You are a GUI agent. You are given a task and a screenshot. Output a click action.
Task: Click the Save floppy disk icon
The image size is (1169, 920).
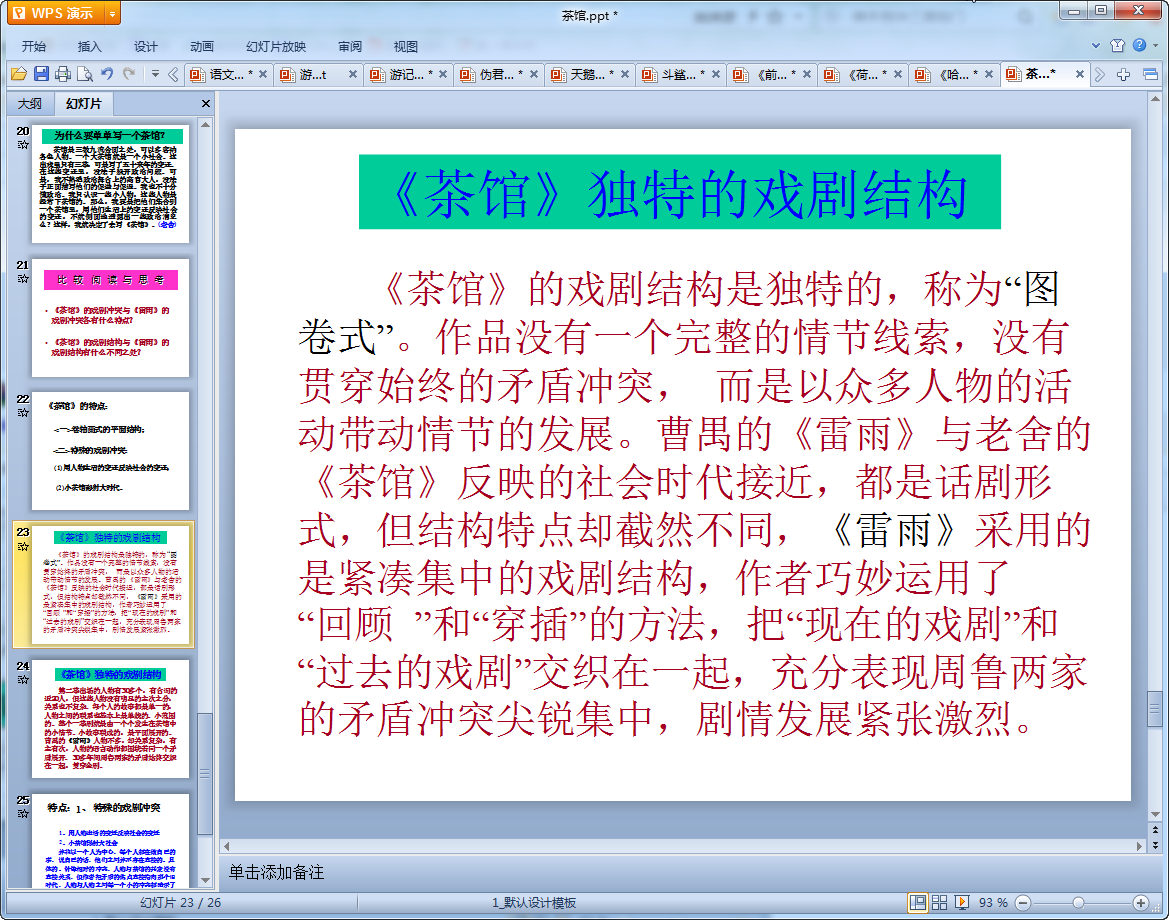[x=42, y=74]
